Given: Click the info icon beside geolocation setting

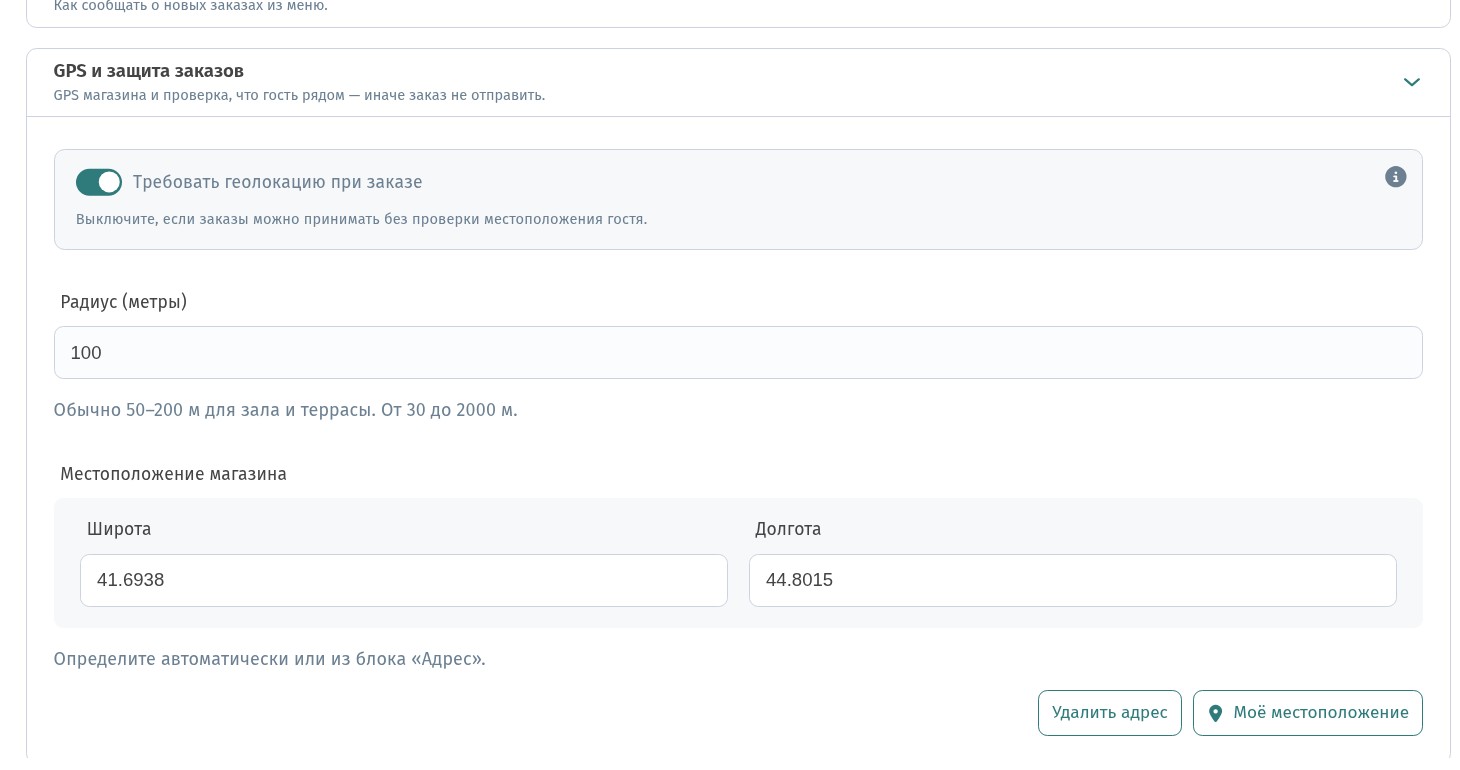Looking at the screenshot, I should pyautogui.click(x=1395, y=177).
